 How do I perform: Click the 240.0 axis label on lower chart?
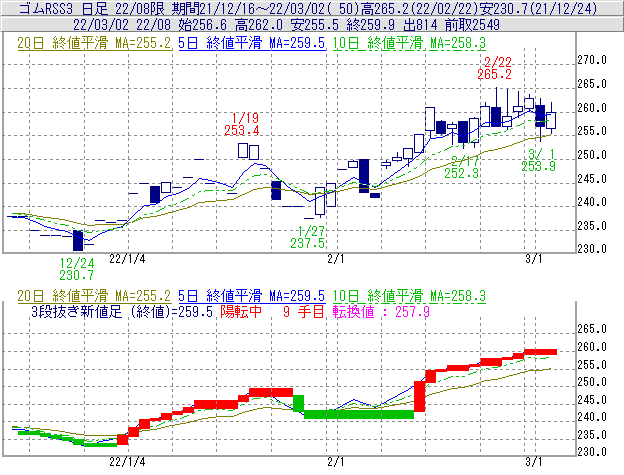tap(592, 417)
